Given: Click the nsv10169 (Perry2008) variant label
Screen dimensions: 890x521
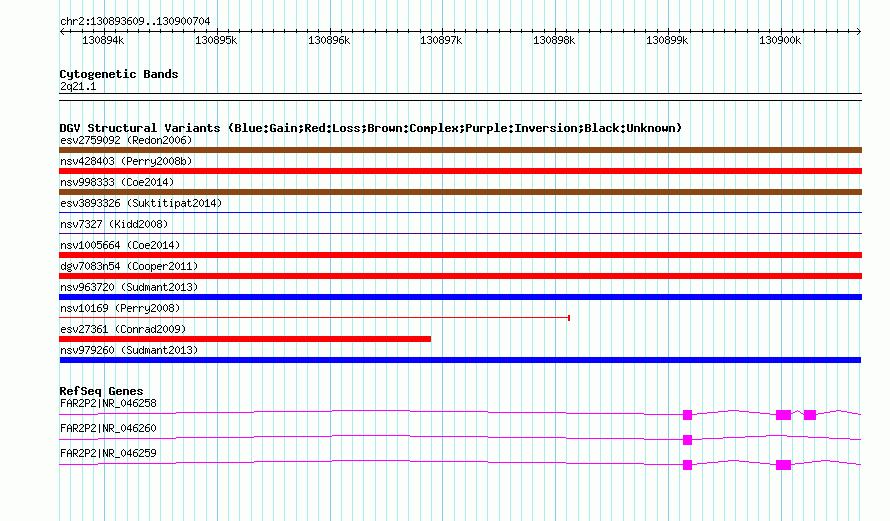Looking at the screenshot, I should 120,308.
